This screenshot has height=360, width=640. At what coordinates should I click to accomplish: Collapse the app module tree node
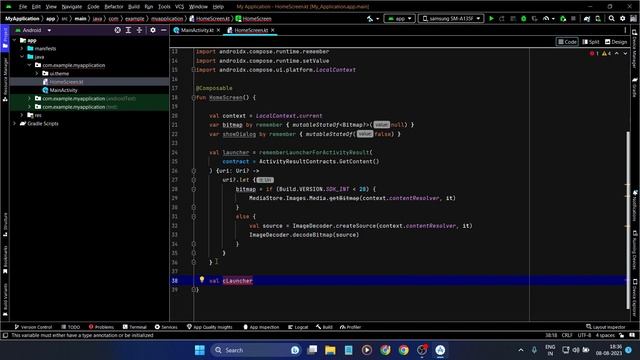point(15,40)
